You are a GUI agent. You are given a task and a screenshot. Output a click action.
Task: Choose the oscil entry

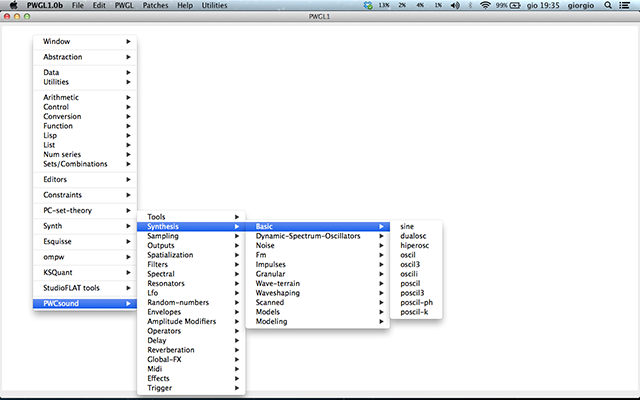[416, 255]
